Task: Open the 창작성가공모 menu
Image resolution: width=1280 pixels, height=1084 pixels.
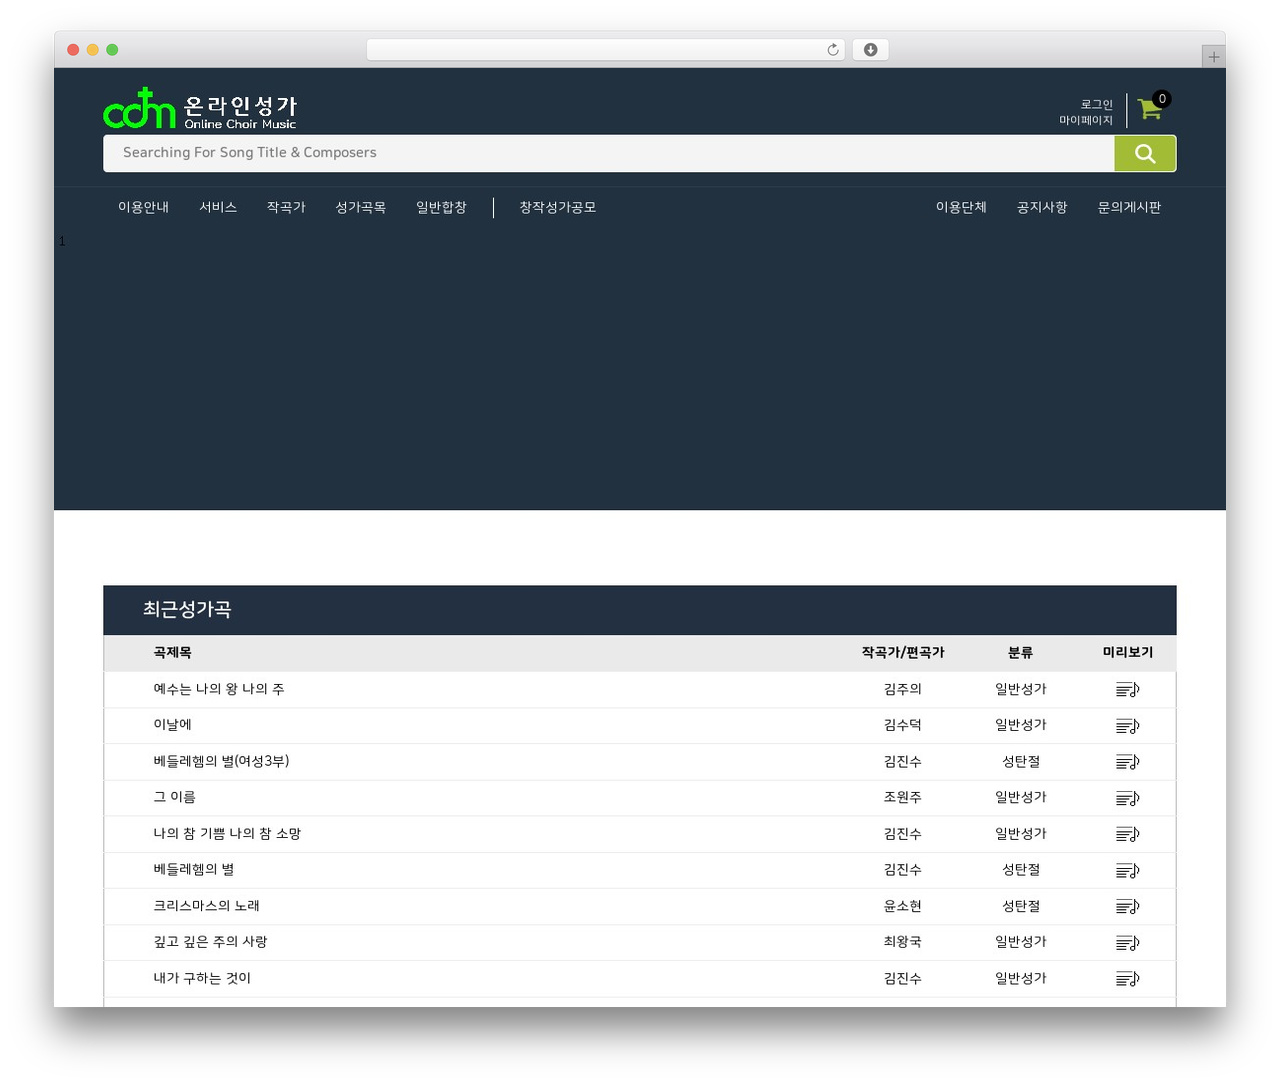Action: 557,207
